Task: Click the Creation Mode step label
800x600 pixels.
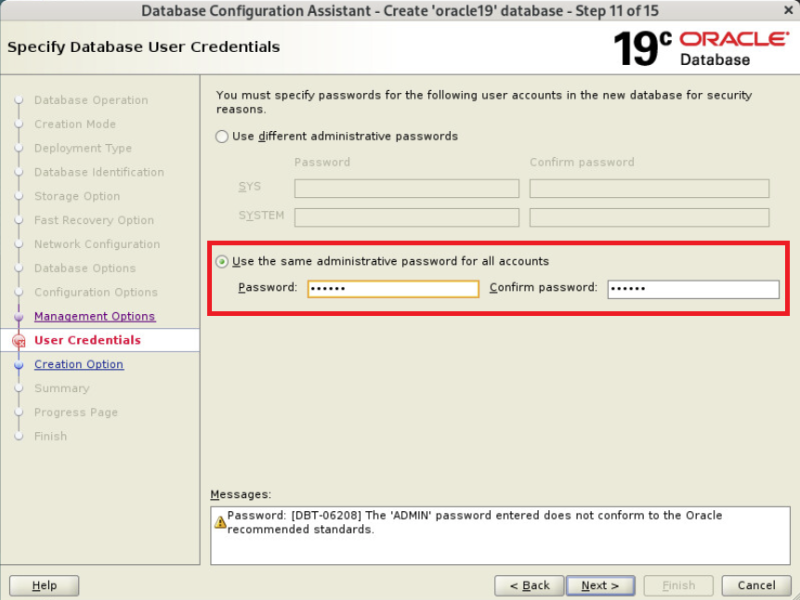Action: (75, 124)
